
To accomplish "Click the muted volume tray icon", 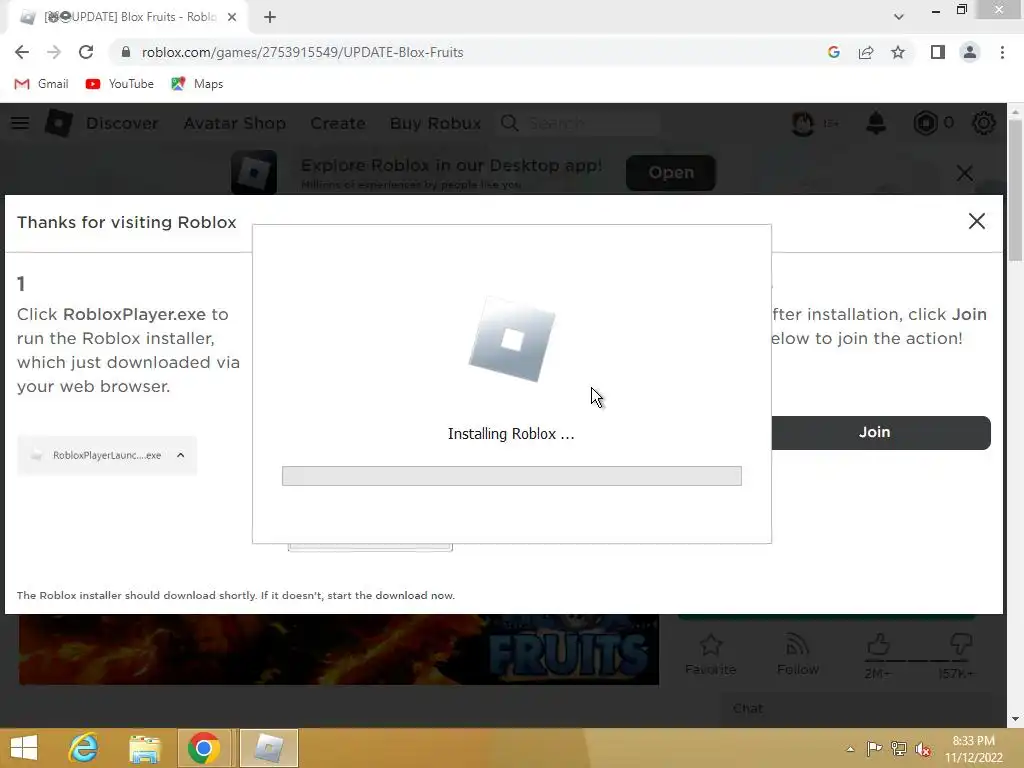I will tap(923, 749).
